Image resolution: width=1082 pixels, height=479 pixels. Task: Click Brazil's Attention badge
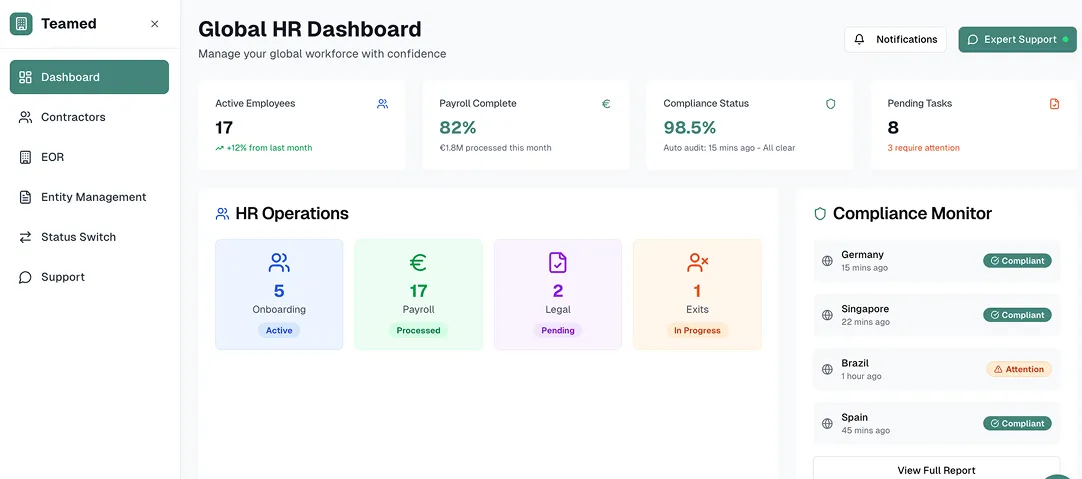(x=1019, y=369)
